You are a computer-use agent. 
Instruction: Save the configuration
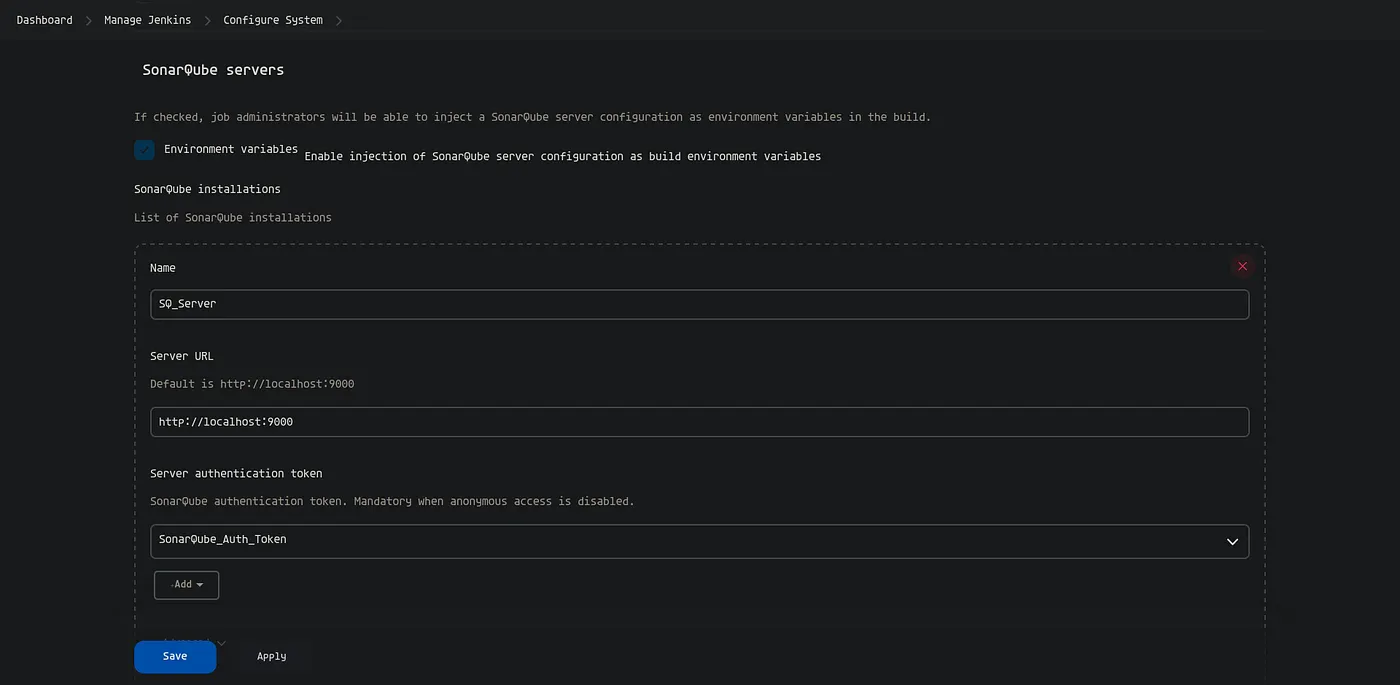[175, 656]
